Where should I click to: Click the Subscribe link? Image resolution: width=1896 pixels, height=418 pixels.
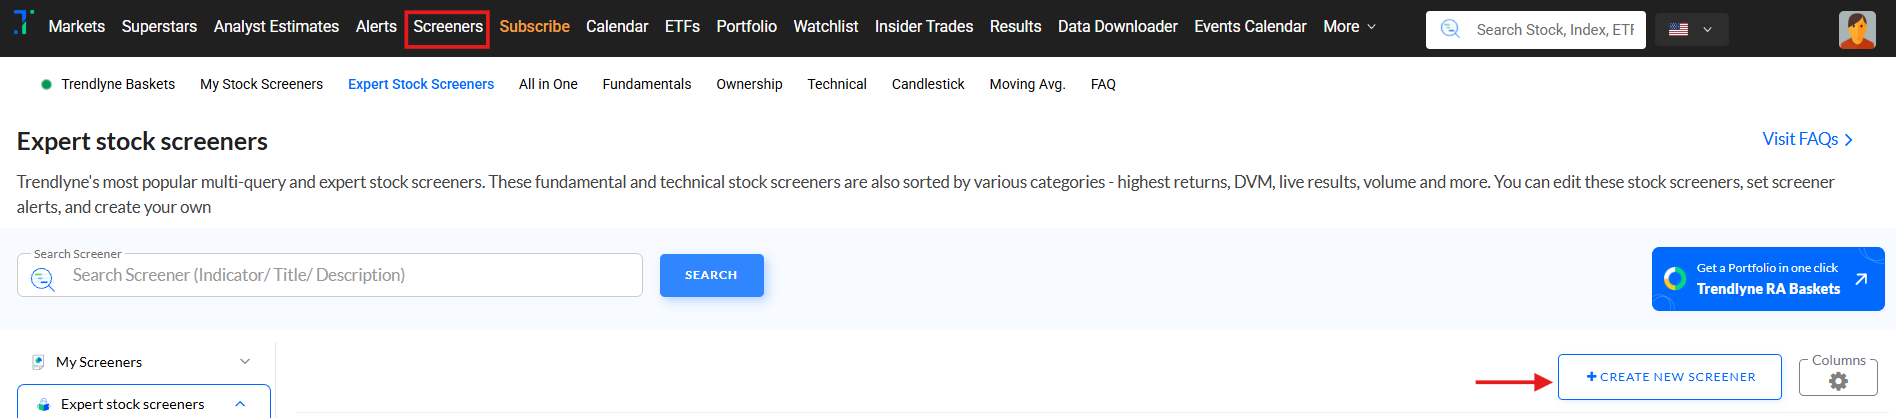[534, 27]
